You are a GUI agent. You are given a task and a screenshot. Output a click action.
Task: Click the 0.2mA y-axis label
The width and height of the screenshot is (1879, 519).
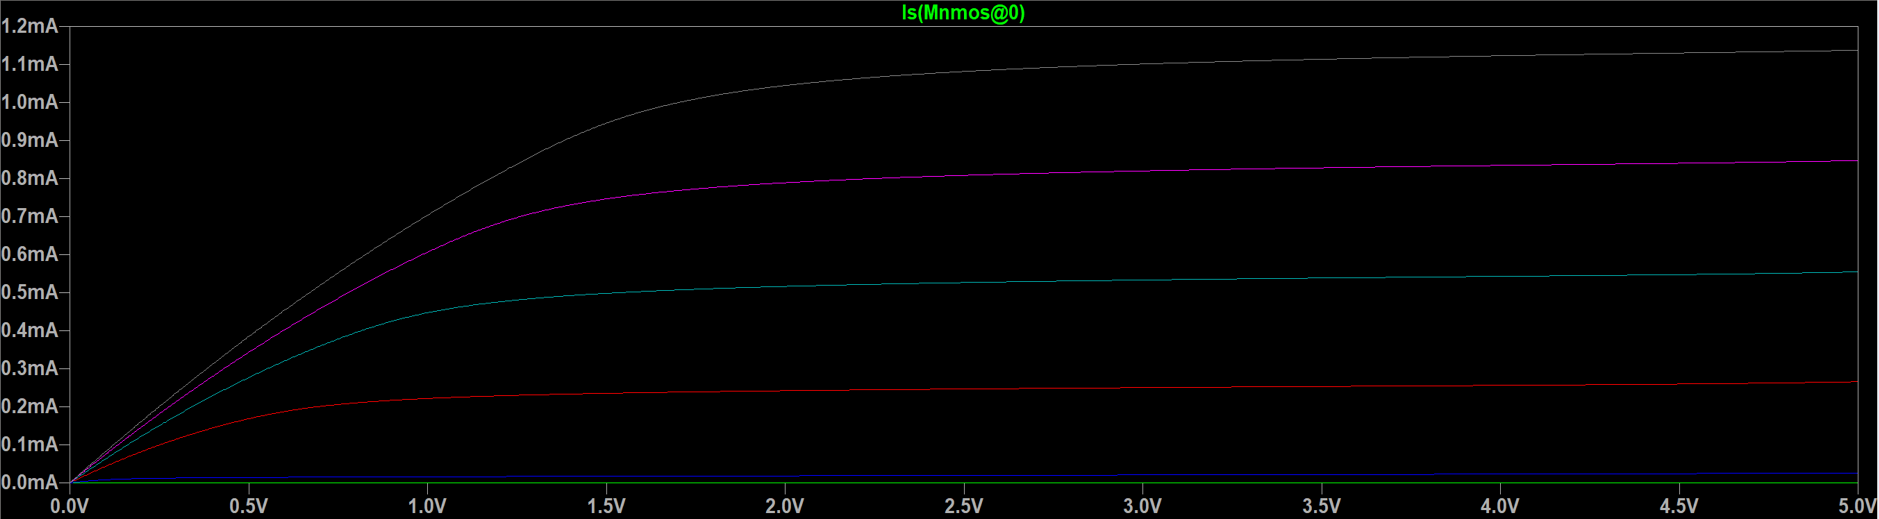click(x=29, y=406)
